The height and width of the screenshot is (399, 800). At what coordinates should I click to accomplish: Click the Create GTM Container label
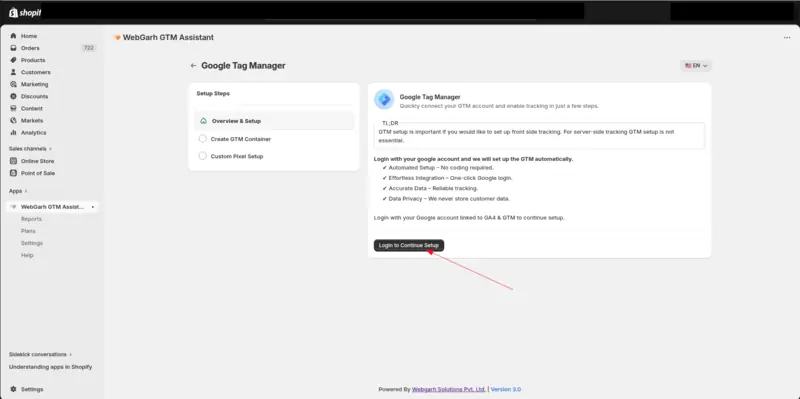241,139
